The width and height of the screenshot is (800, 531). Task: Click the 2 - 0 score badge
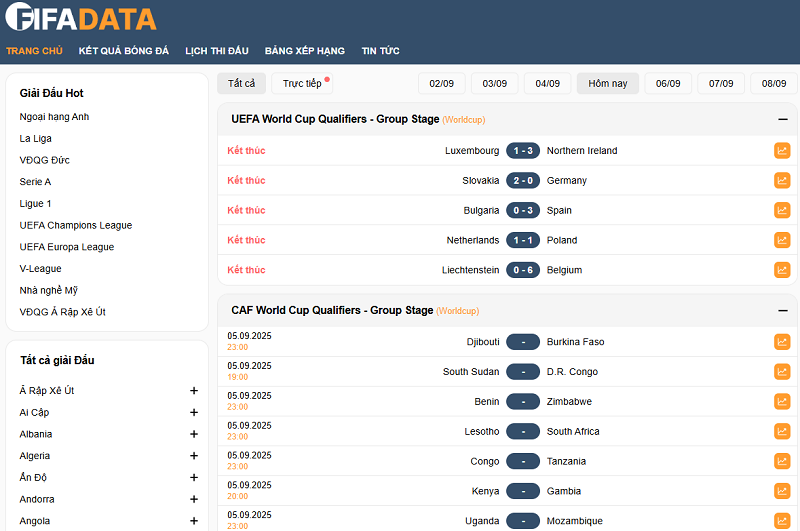point(523,180)
